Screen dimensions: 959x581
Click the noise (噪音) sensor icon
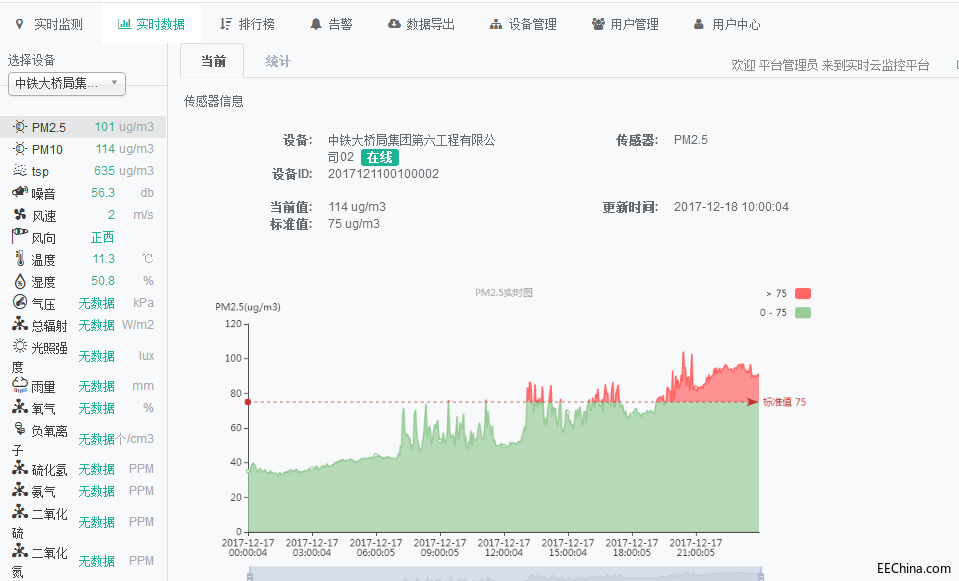20,193
